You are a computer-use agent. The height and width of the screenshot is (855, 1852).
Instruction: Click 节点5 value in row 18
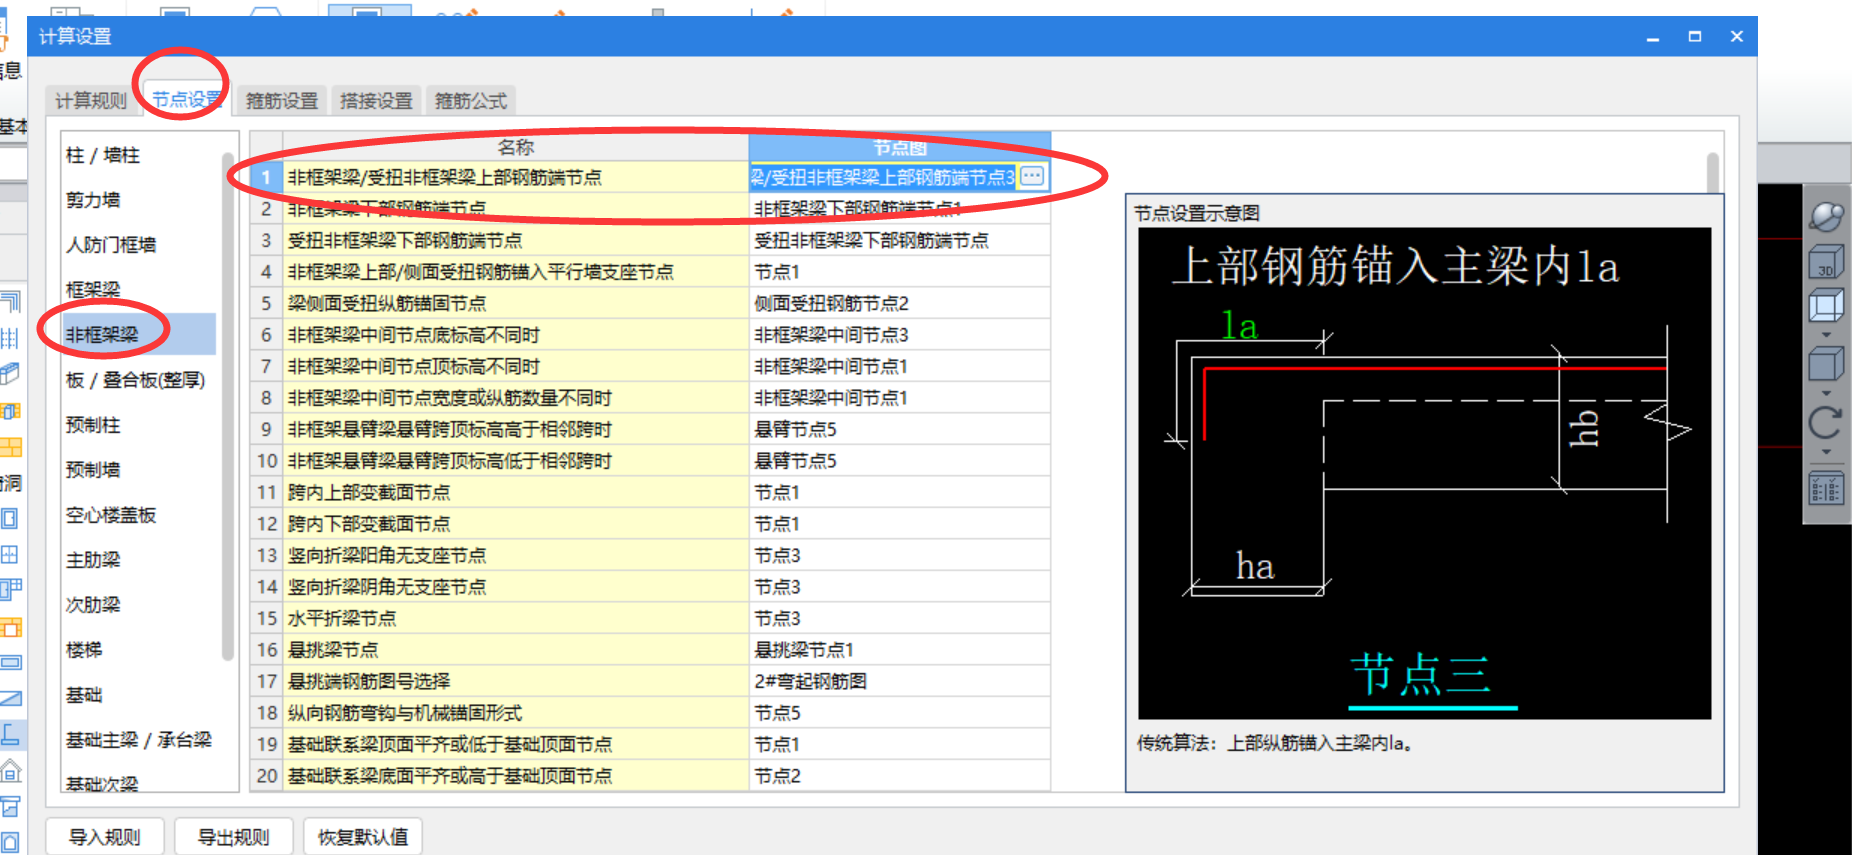[x=900, y=713]
